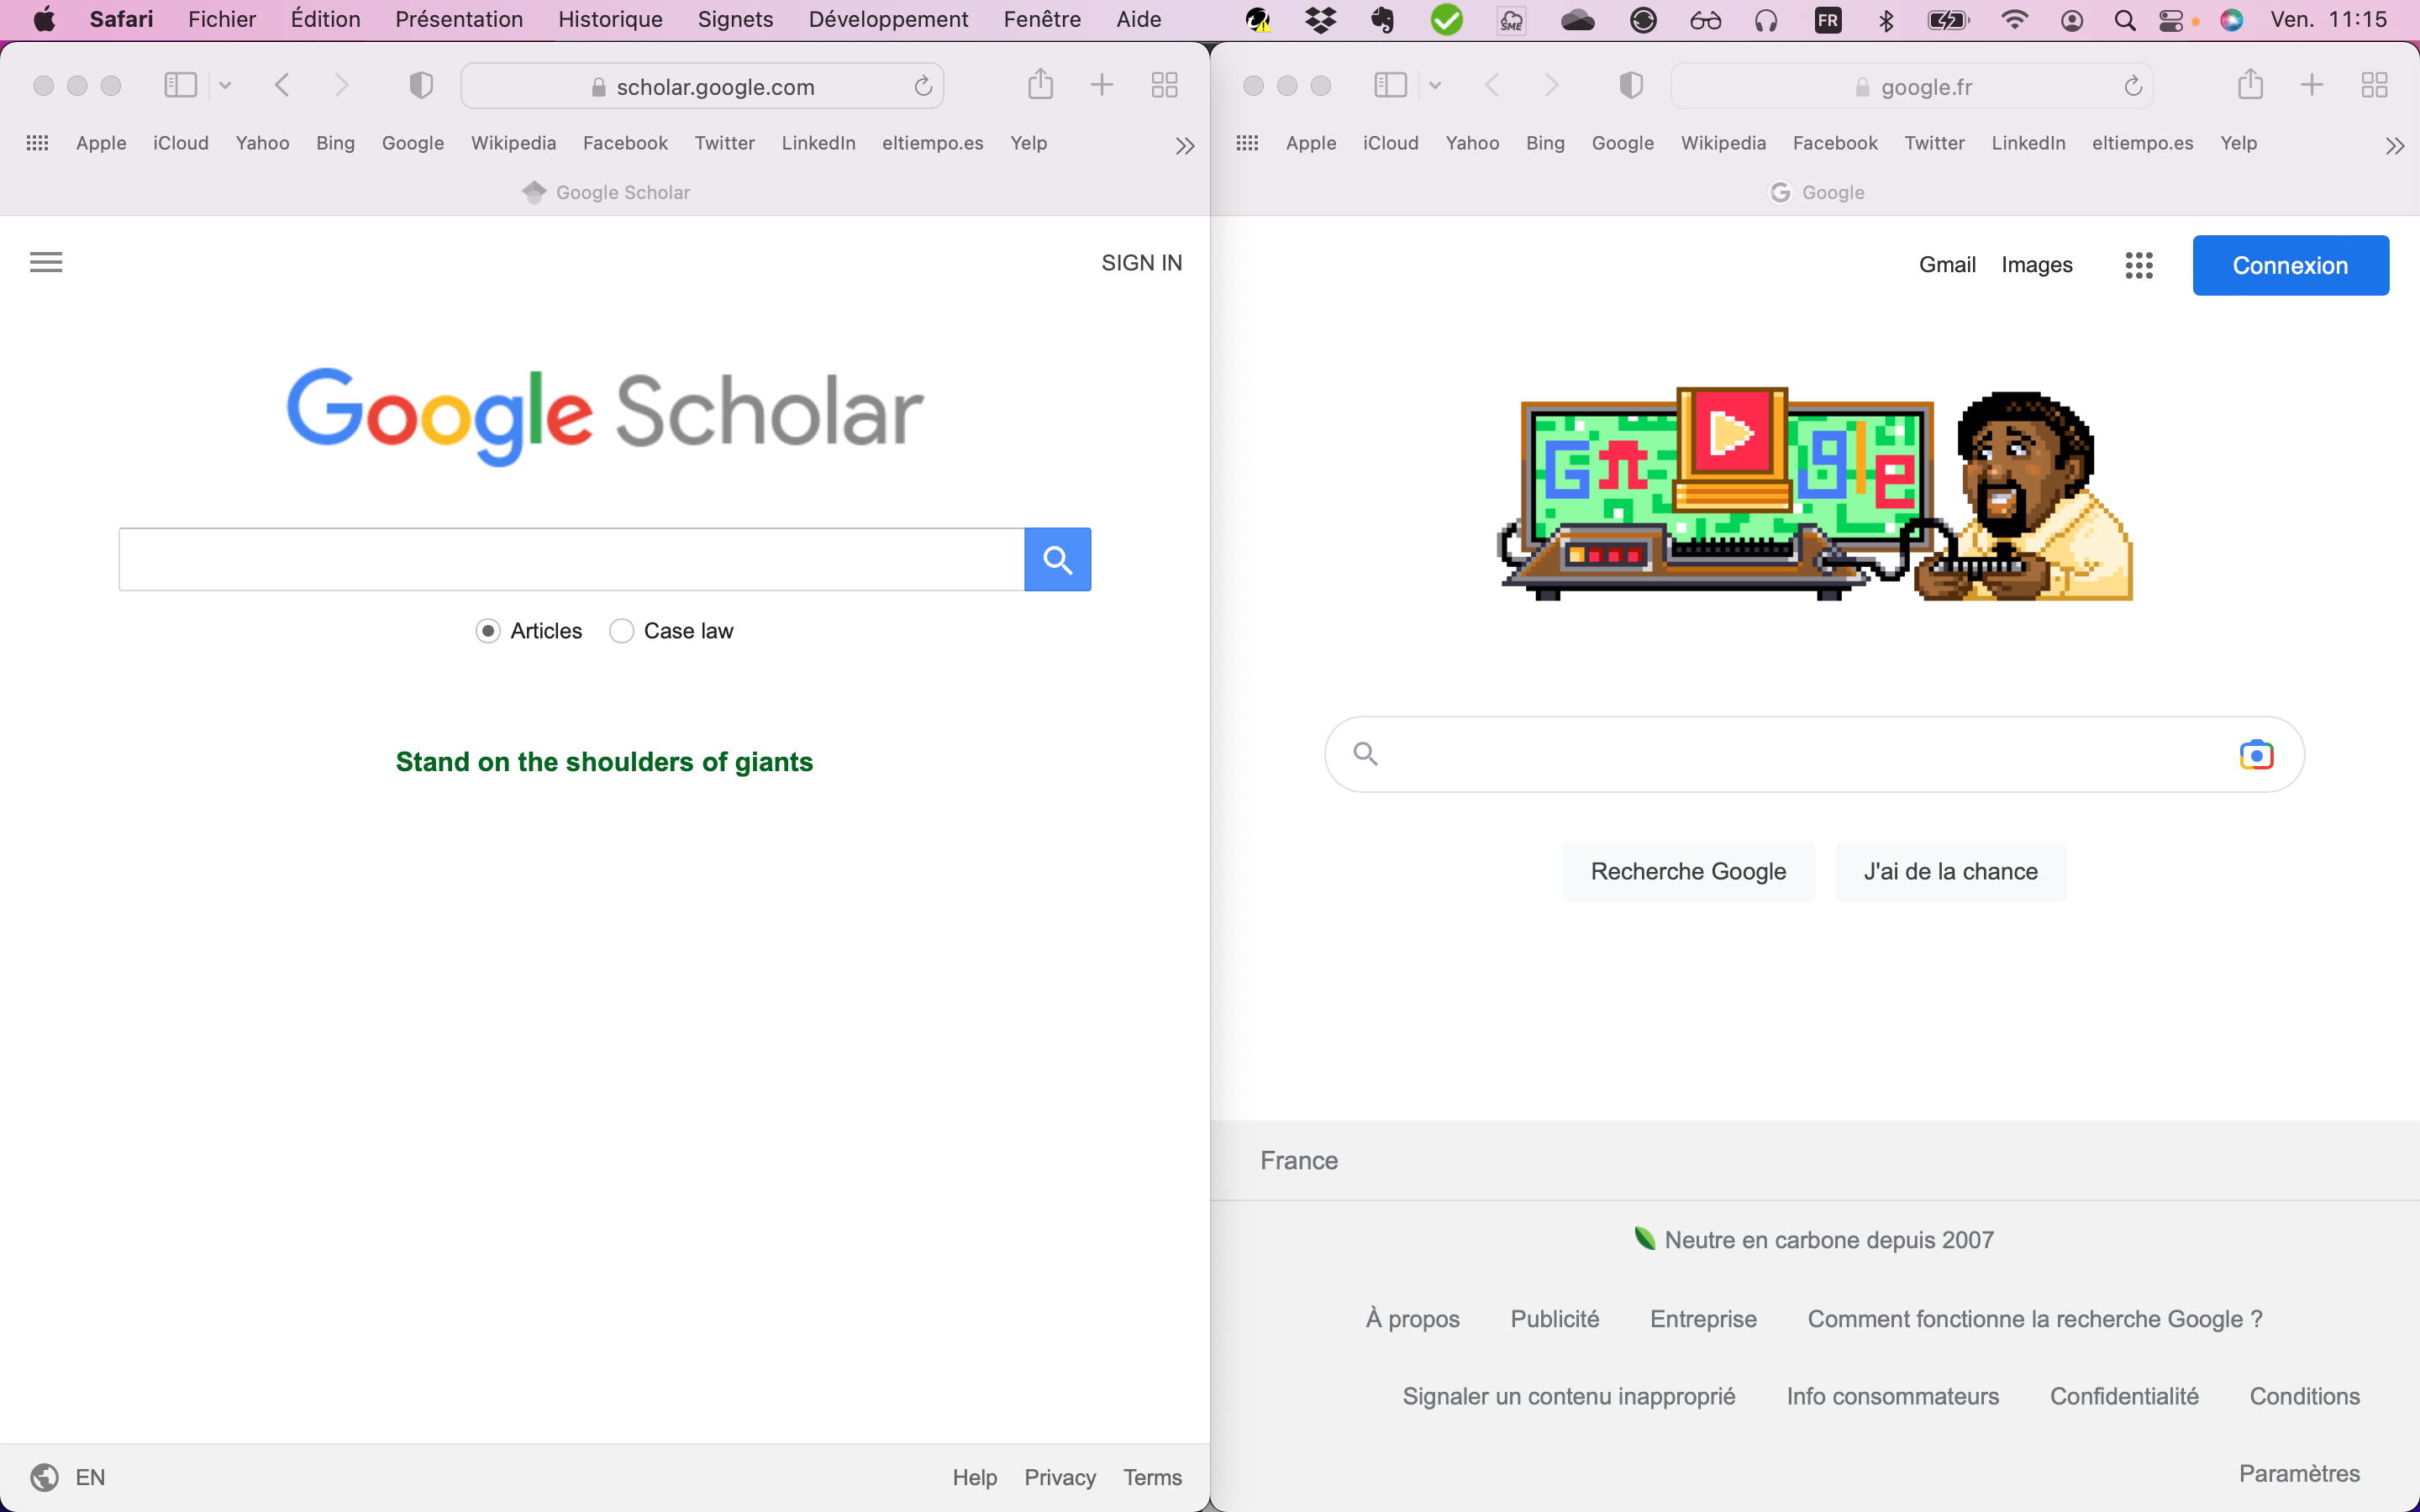Screen dimensions: 2420x1512
Task: Click the Google Scholar search input field
Action: (x=571, y=559)
